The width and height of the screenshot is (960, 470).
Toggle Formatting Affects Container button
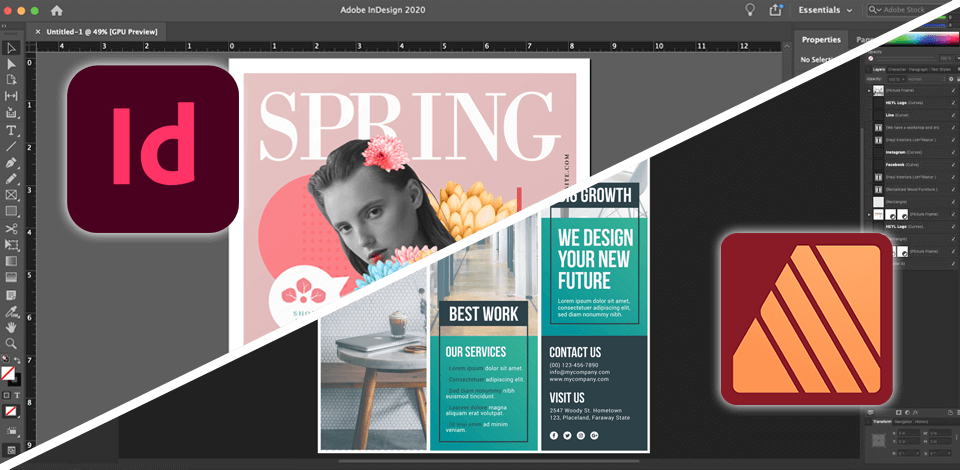pos(7,395)
